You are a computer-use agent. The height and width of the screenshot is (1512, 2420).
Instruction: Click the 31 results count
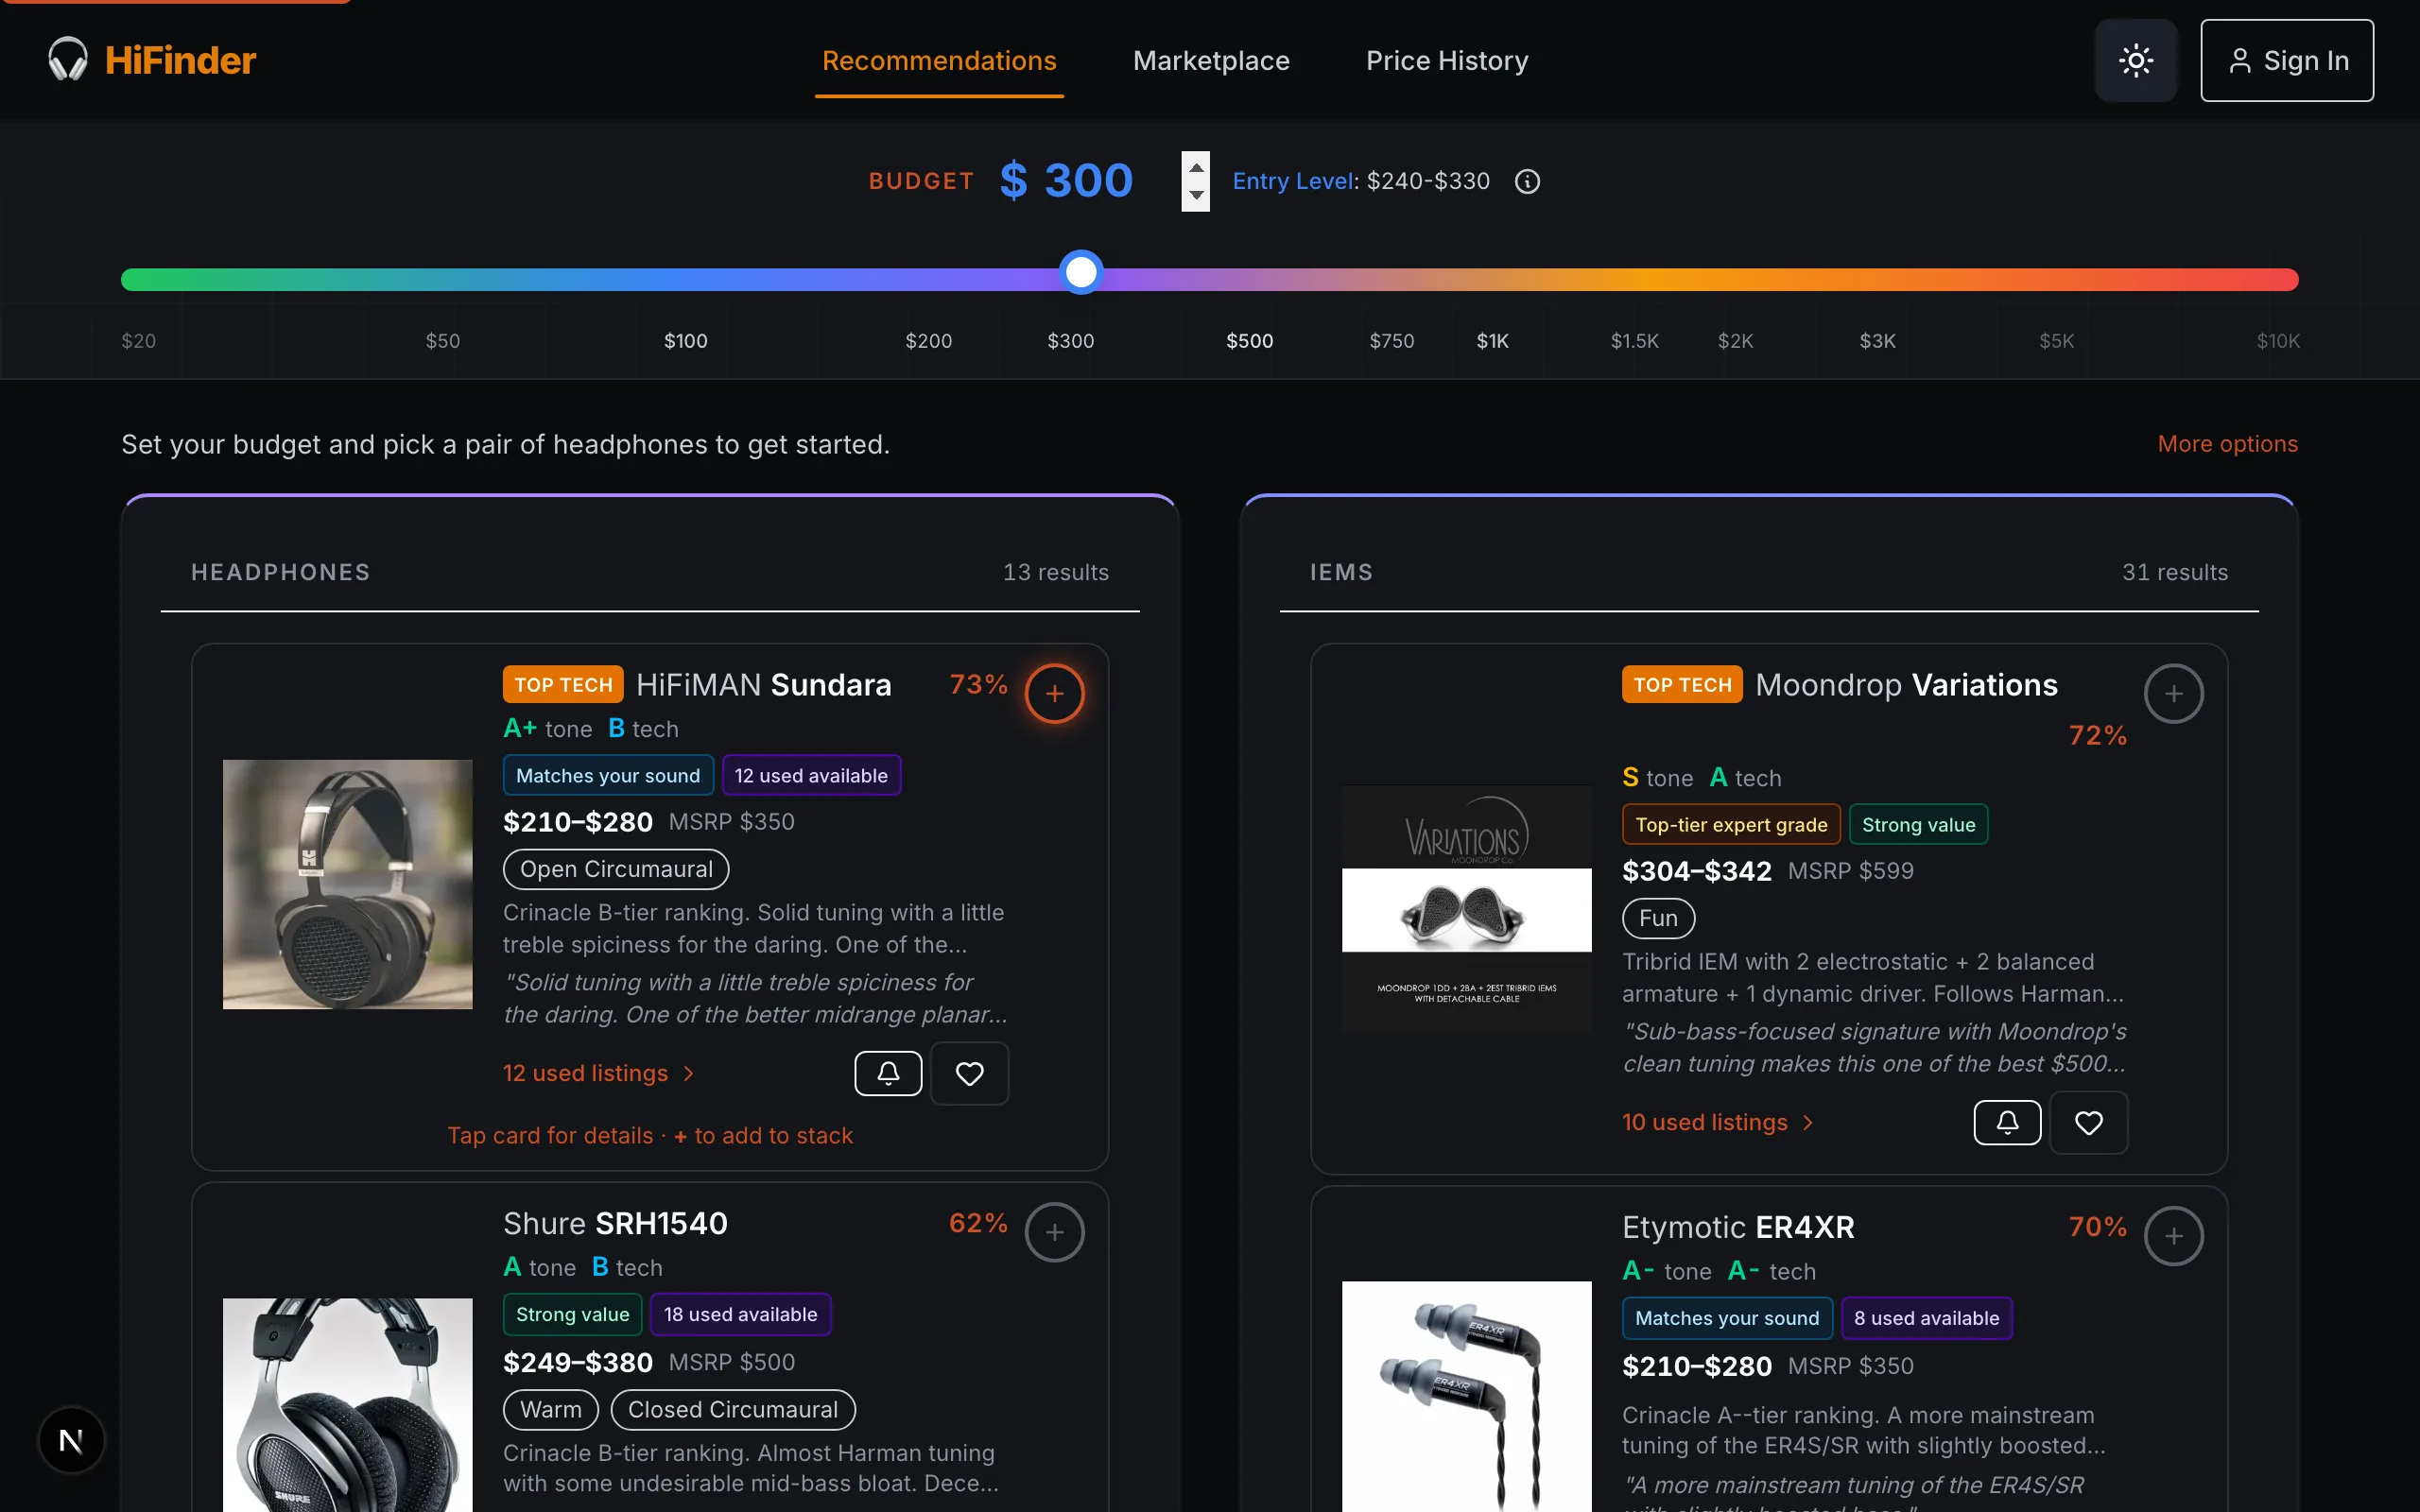click(x=2174, y=572)
